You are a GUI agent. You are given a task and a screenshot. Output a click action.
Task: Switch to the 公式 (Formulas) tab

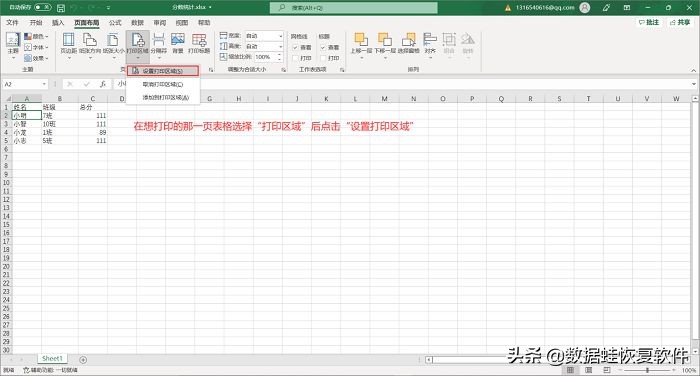[x=115, y=22]
